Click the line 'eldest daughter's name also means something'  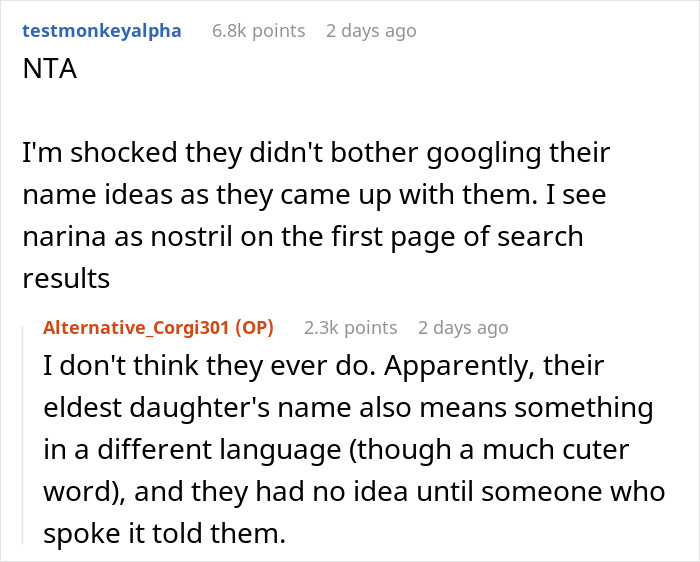click(x=348, y=408)
